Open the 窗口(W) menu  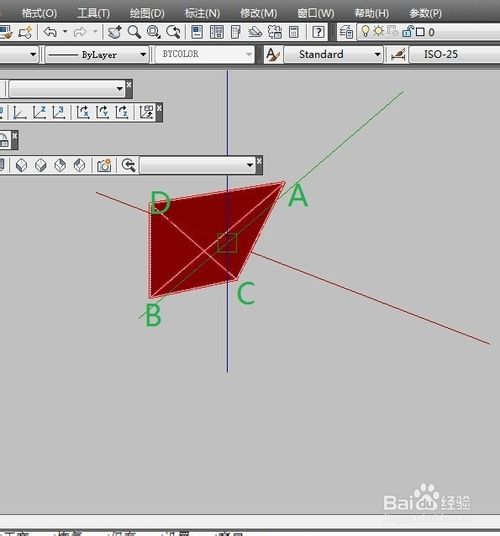315,13
